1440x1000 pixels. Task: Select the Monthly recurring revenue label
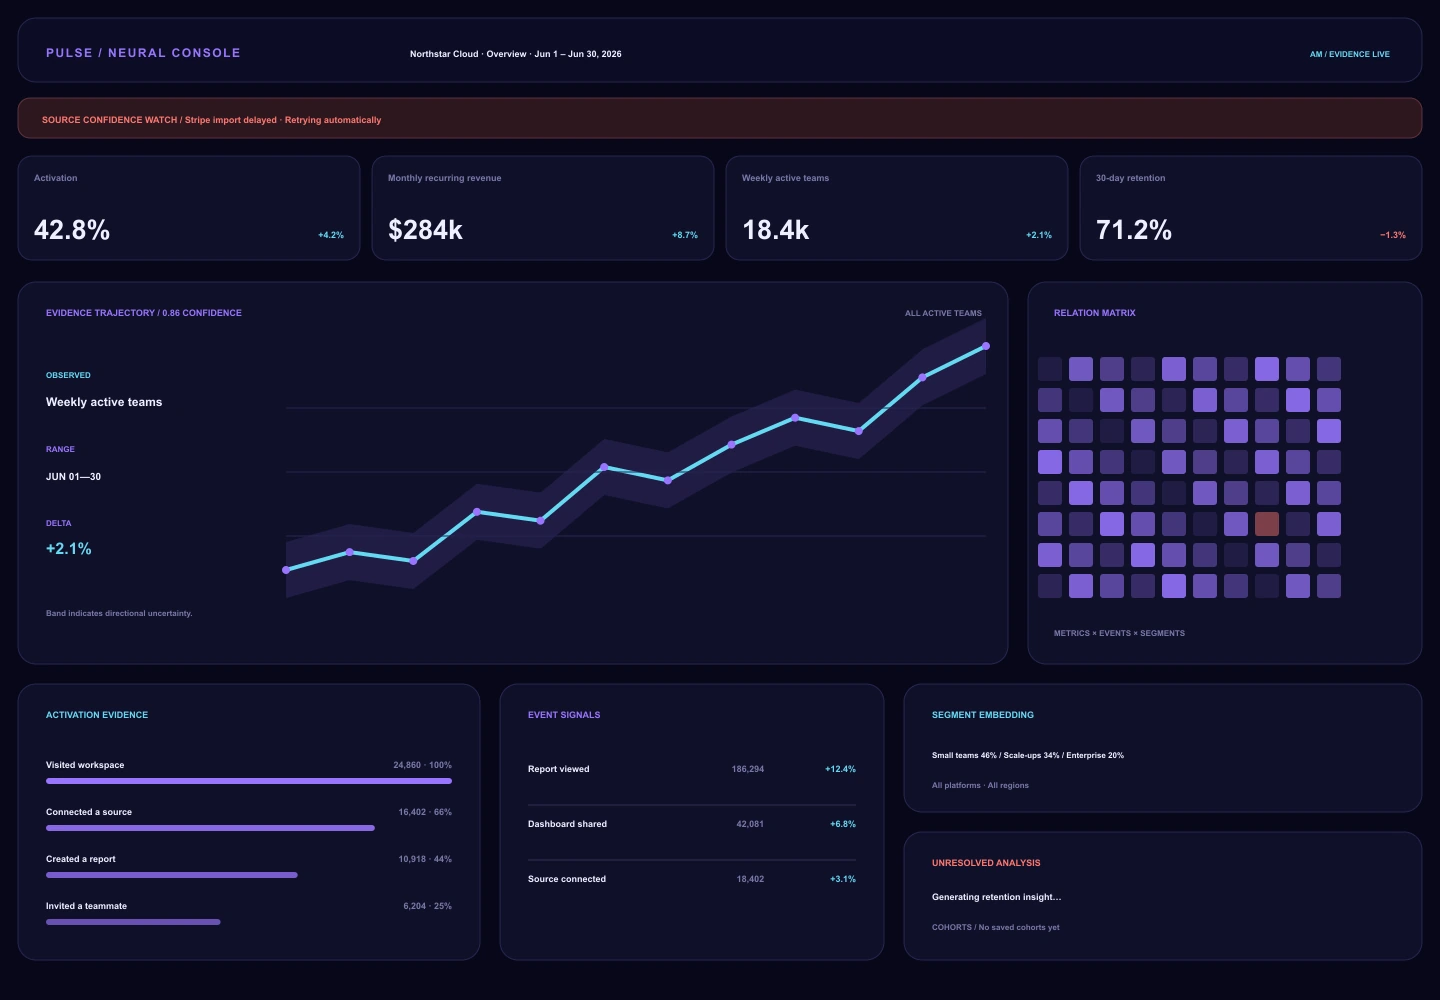[444, 178]
